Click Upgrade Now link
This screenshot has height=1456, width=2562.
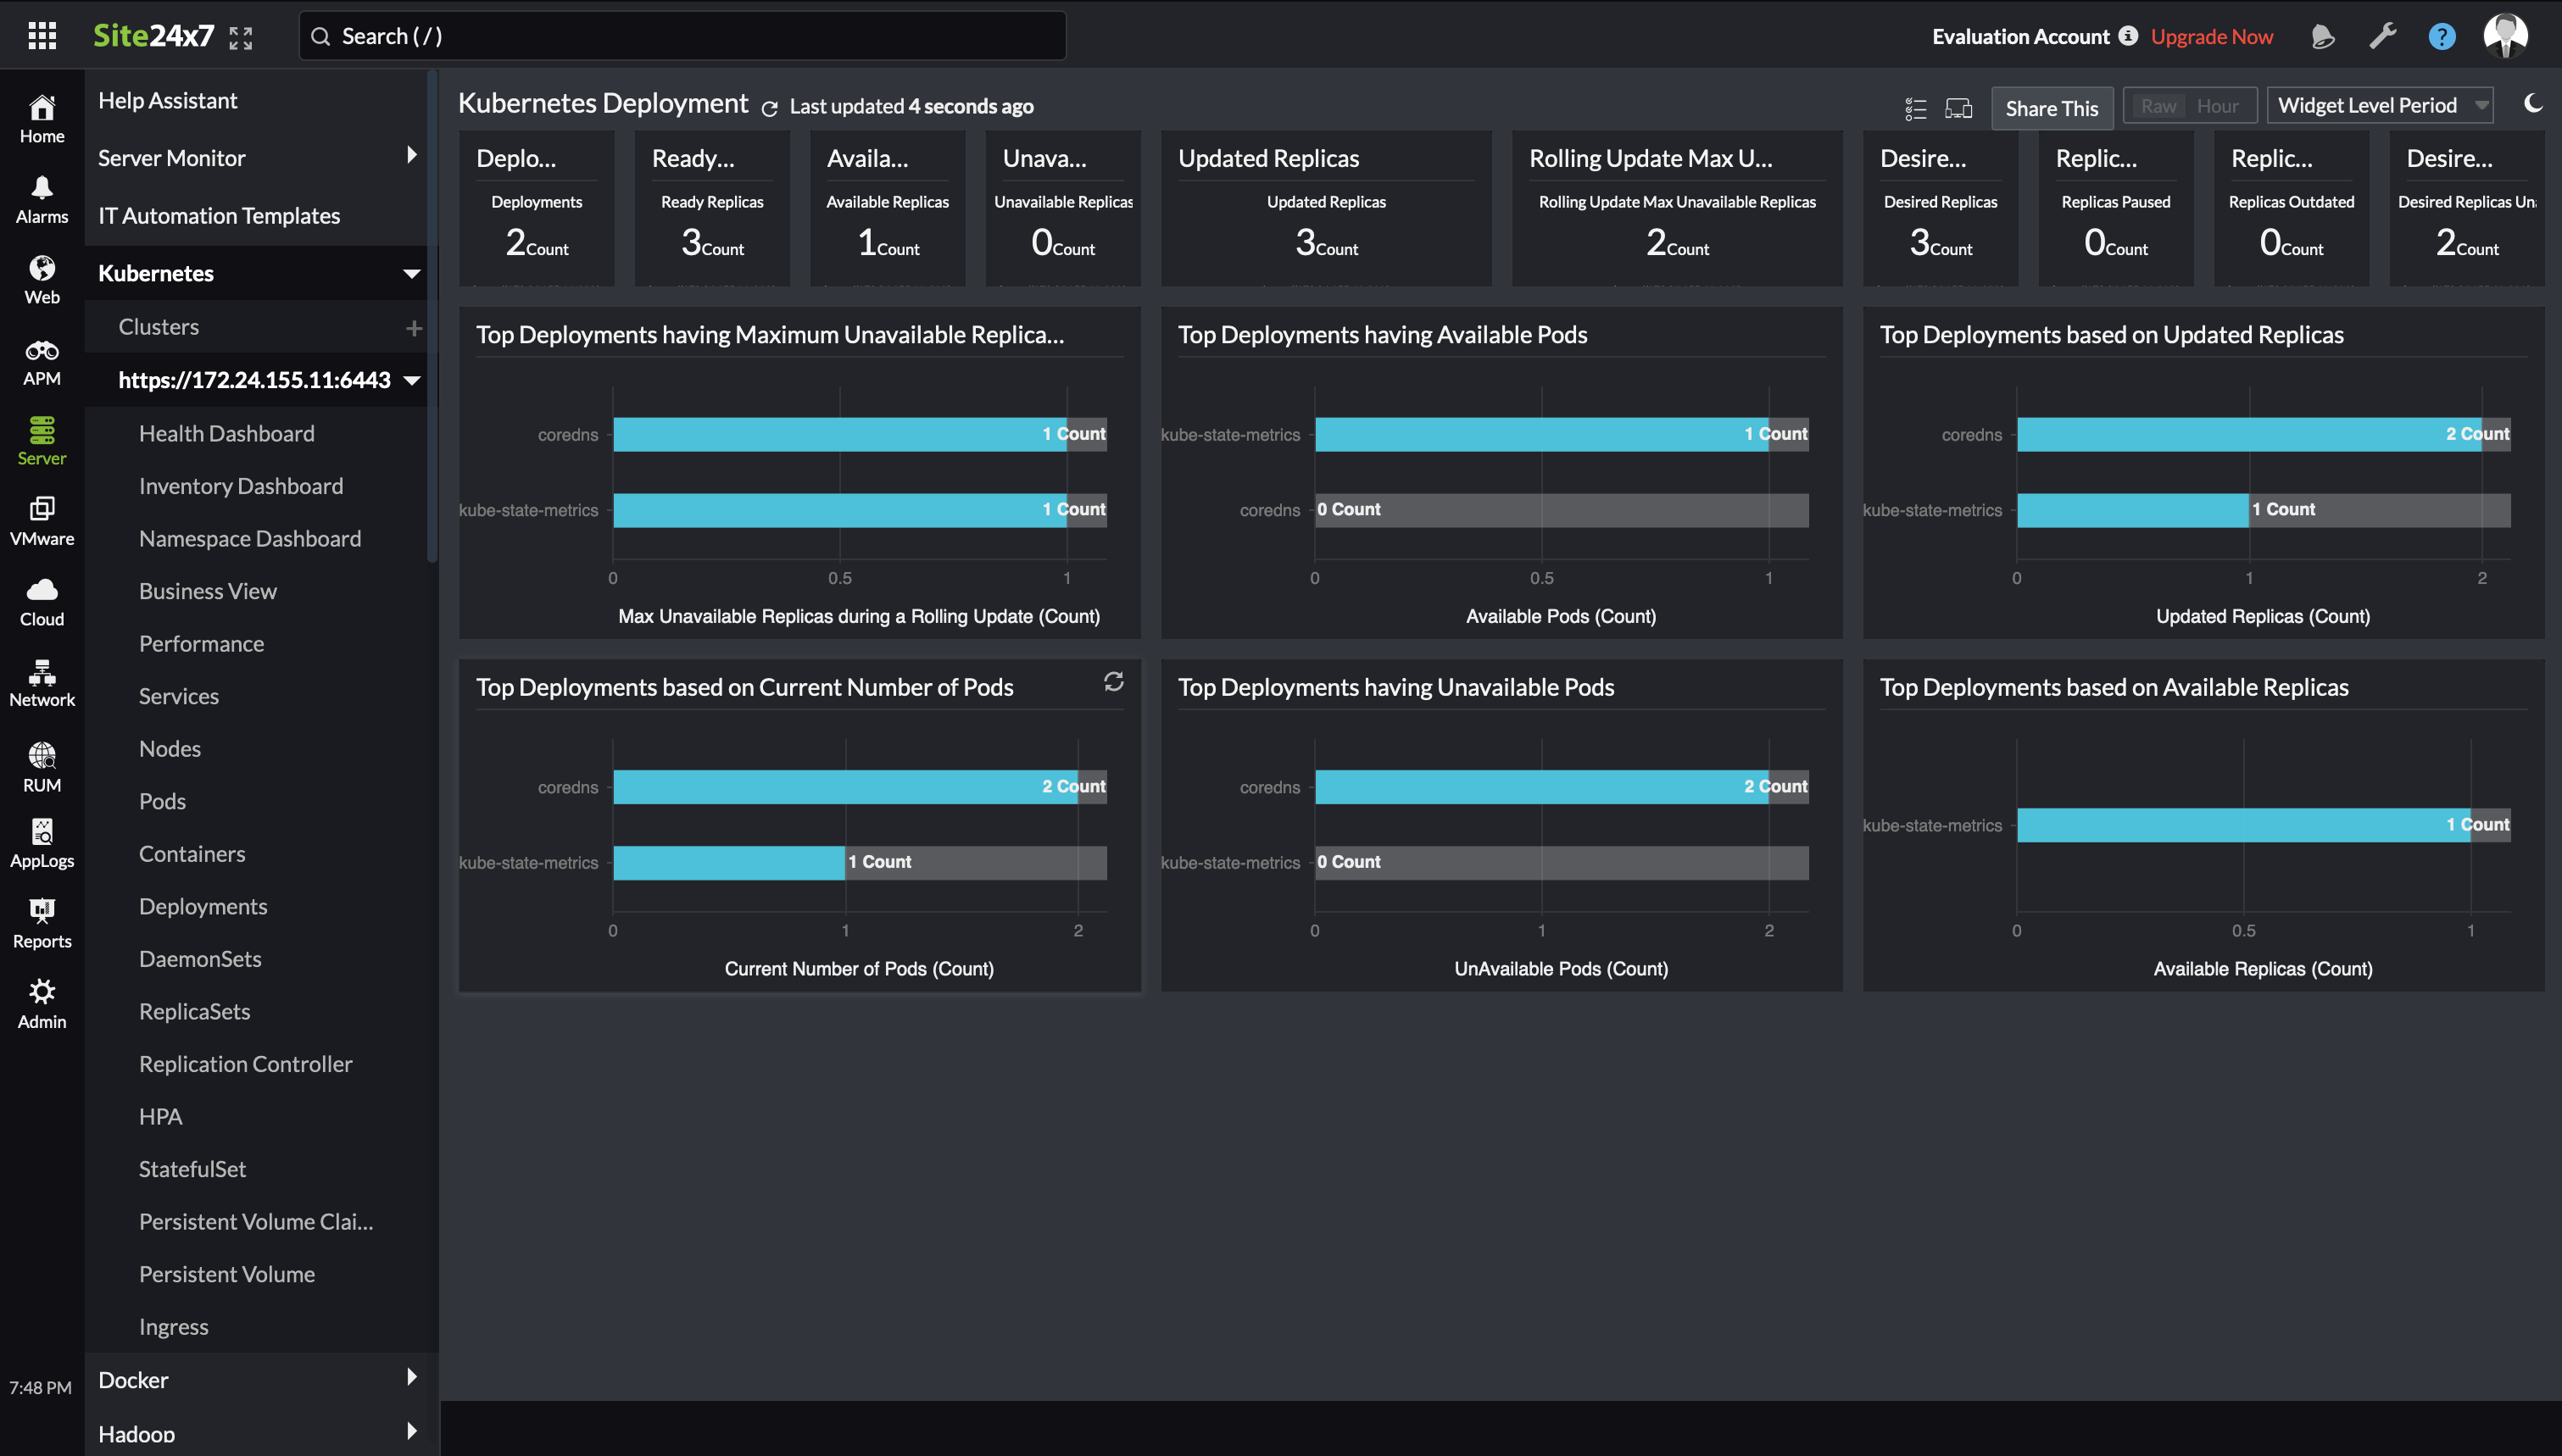[2212, 36]
